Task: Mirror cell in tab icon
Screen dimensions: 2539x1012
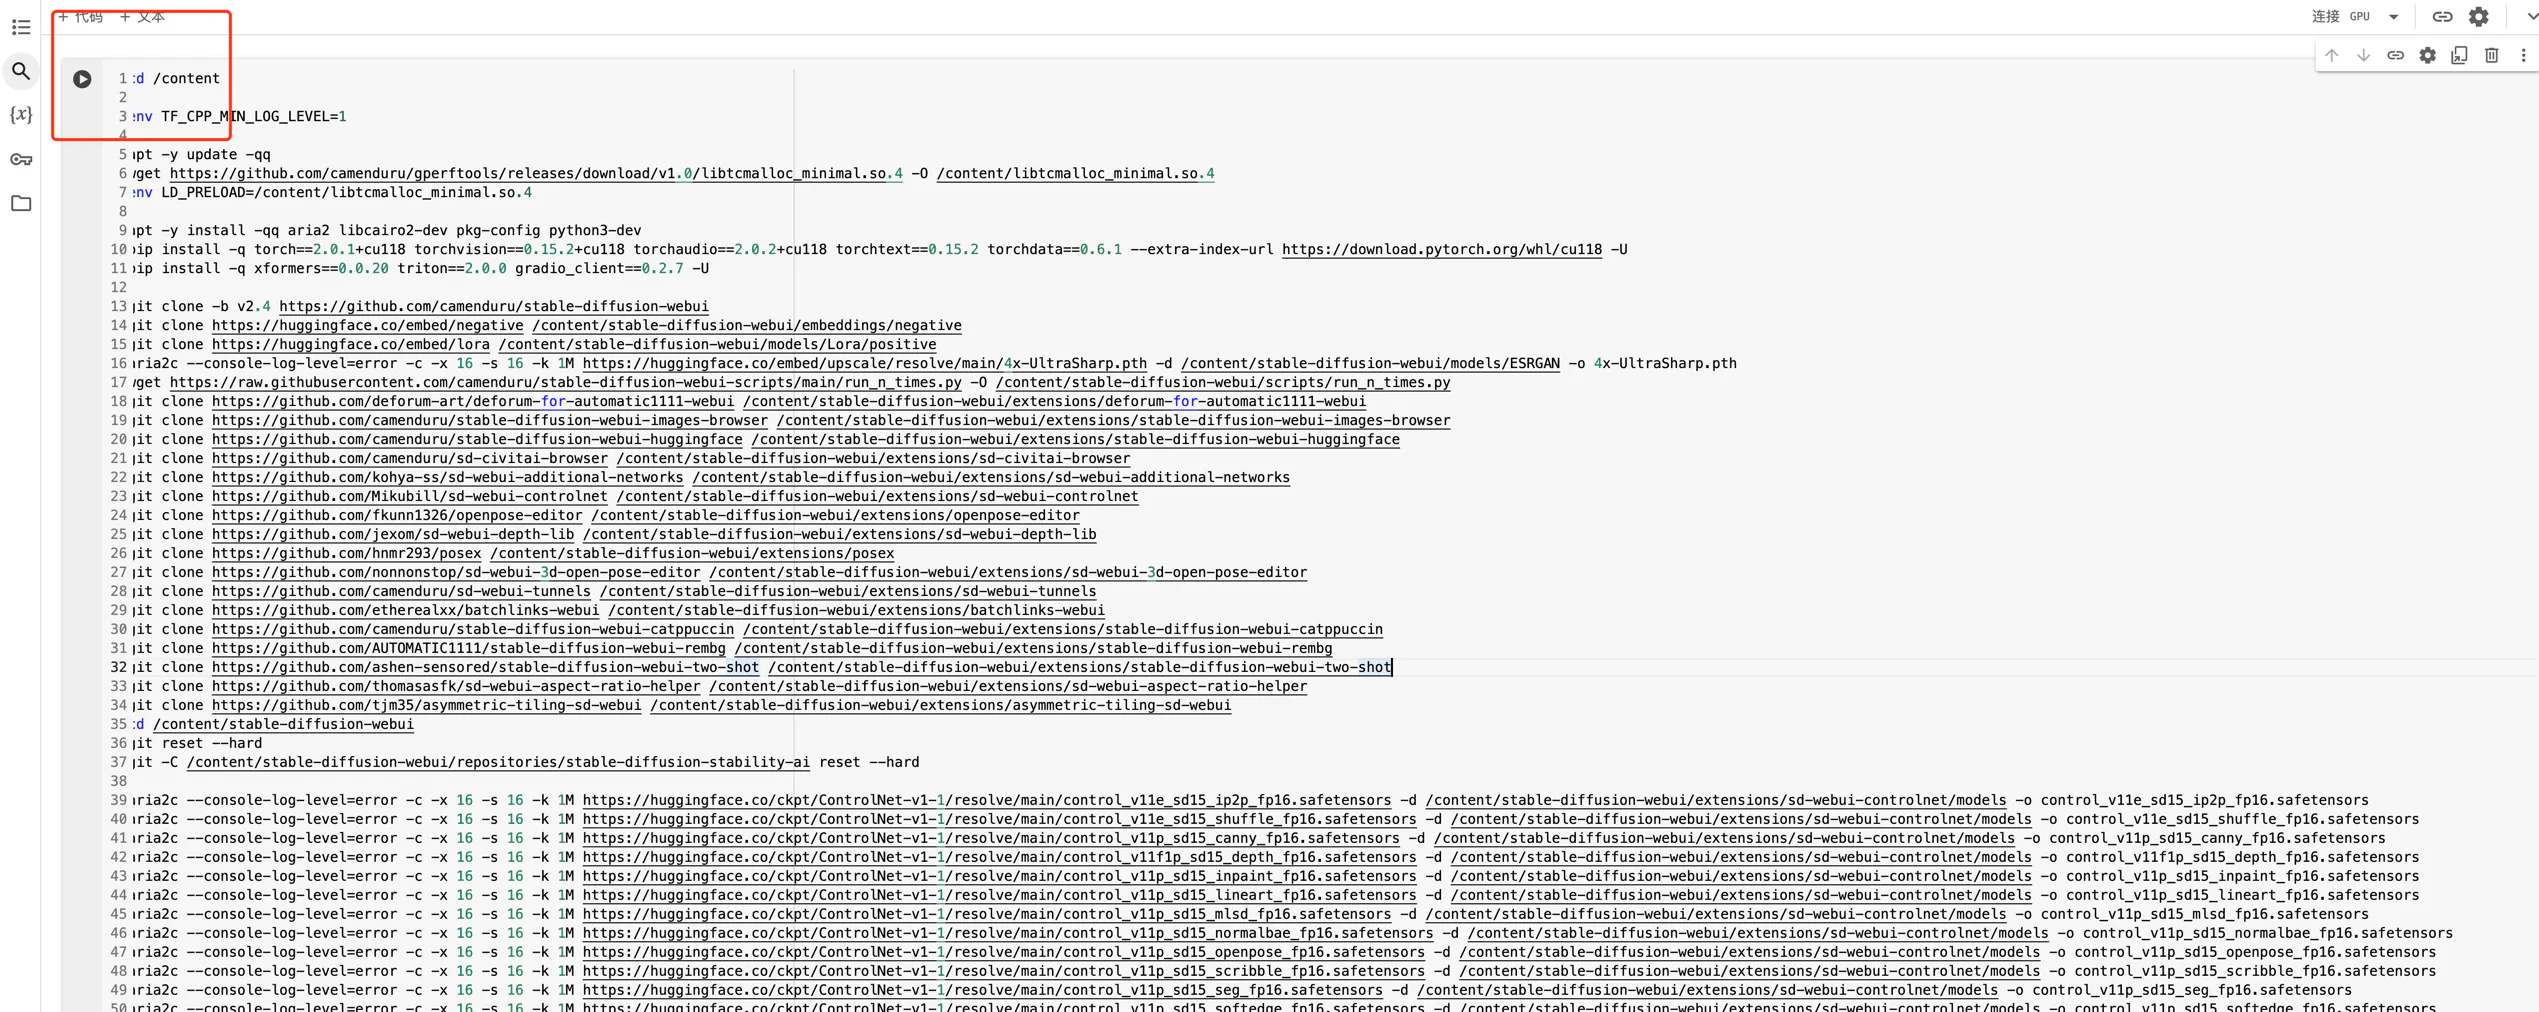Action: click(x=2459, y=56)
